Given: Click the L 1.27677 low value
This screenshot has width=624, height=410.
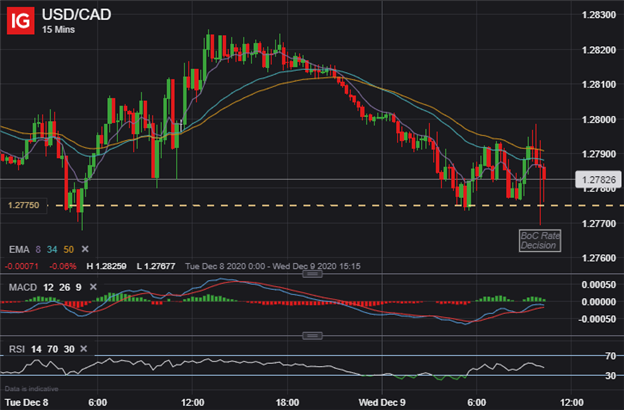Looking at the screenshot, I should coord(156,266).
